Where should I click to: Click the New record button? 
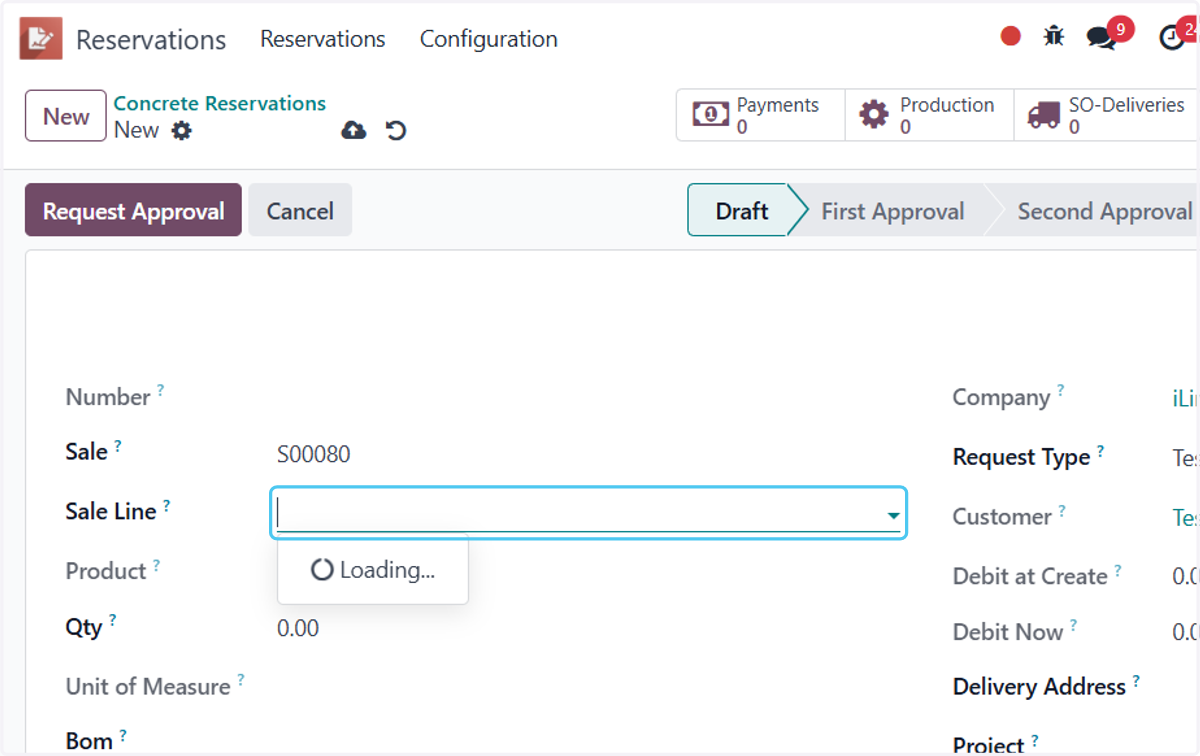pyautogui.click(x=66, y=116)
